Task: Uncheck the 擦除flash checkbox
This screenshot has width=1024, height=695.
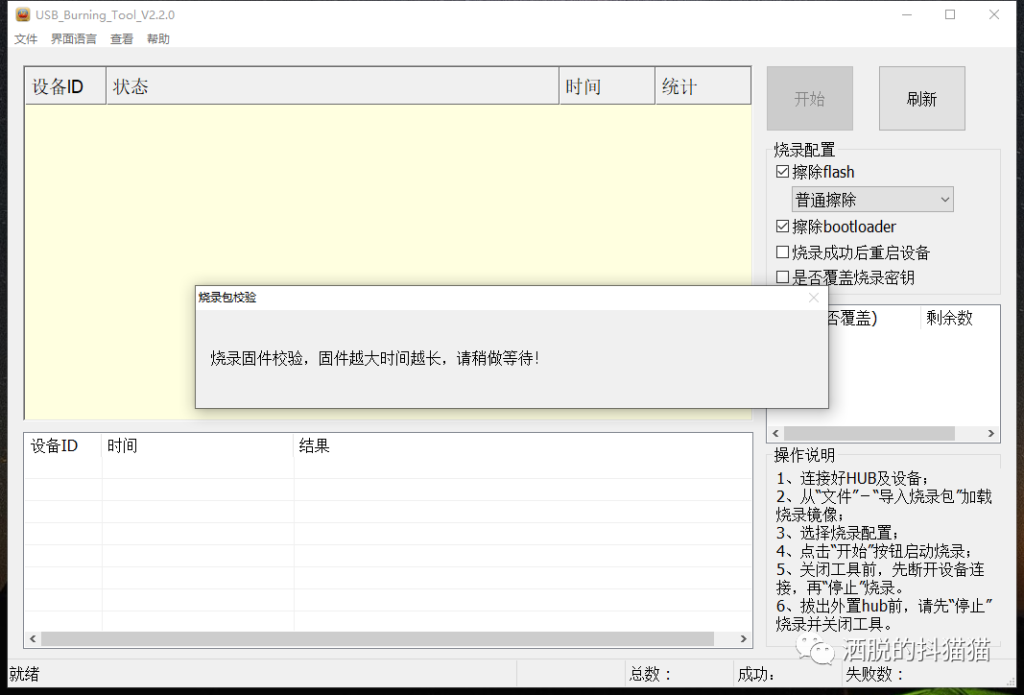Action: (783, 172)
